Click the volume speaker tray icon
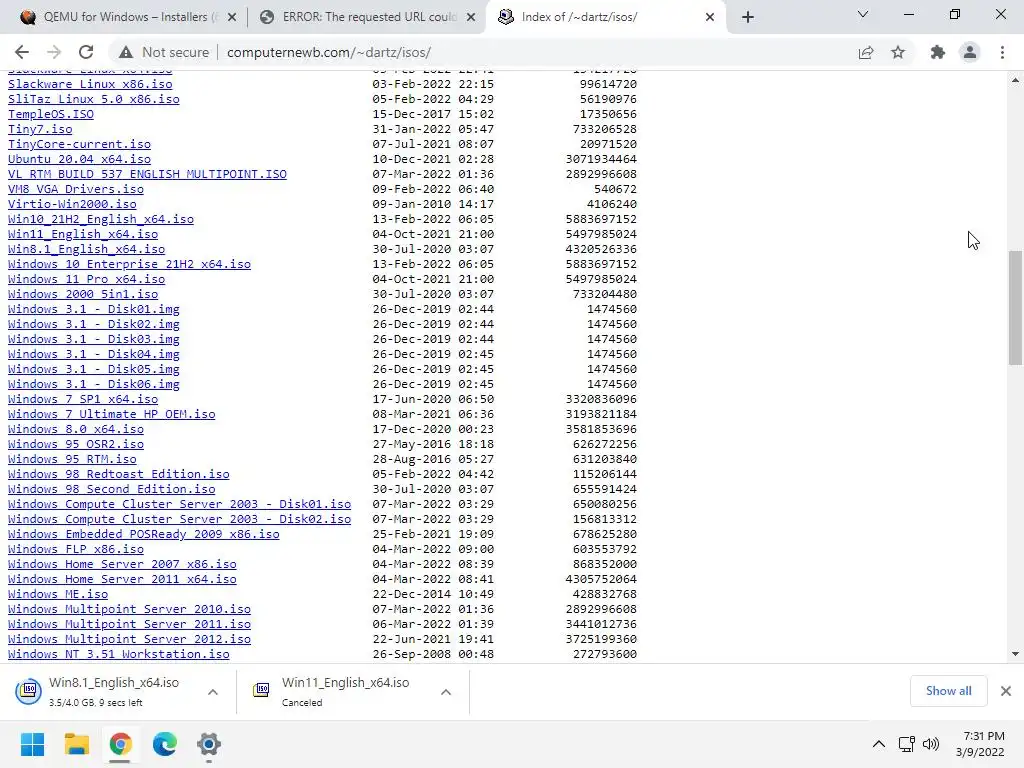This screenshot has width=1024, height=768. pos(931,744)
